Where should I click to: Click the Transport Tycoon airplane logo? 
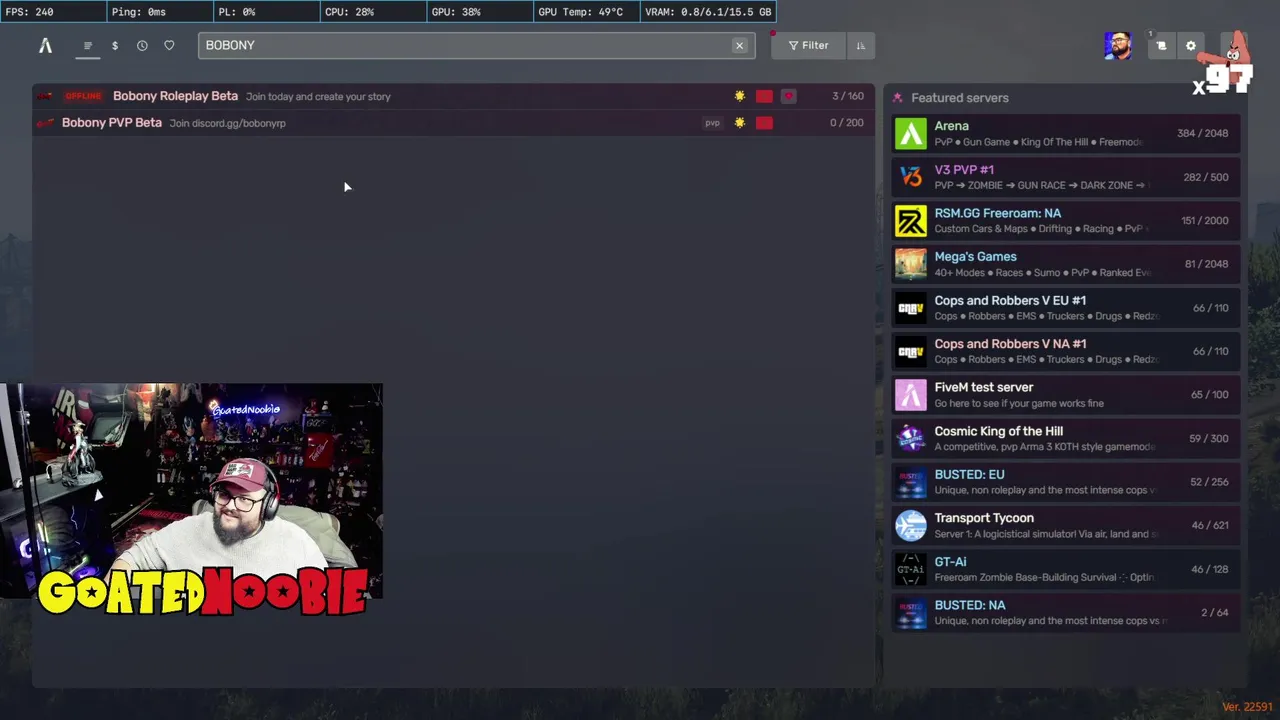coord(910,525)
